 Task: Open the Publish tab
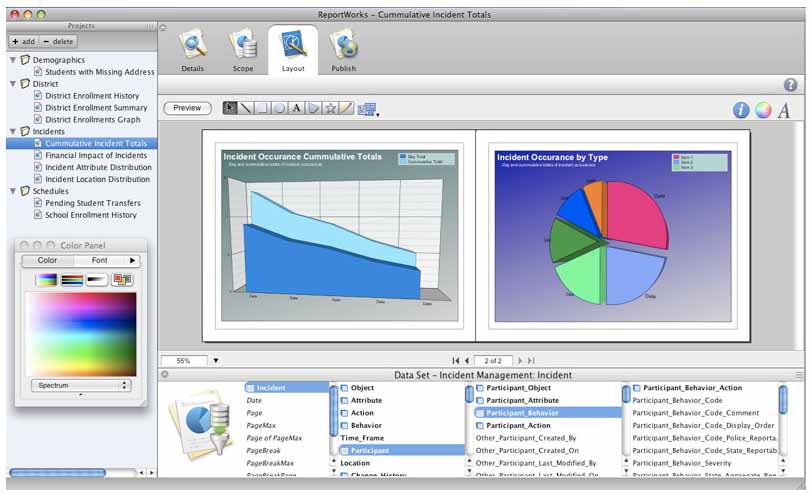343,50
